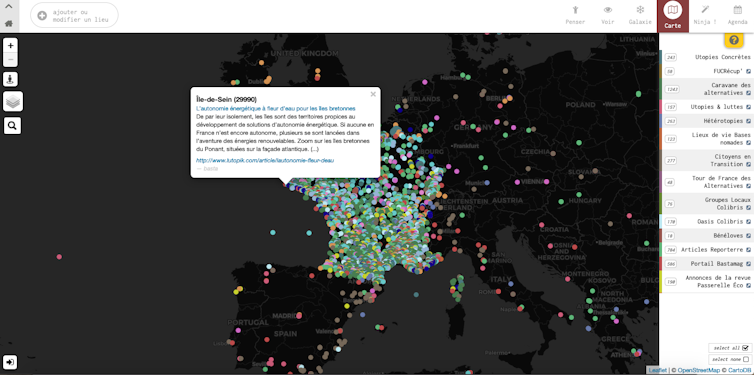
Task: Click the login arrow icon
Action: (x=11, y=362)
